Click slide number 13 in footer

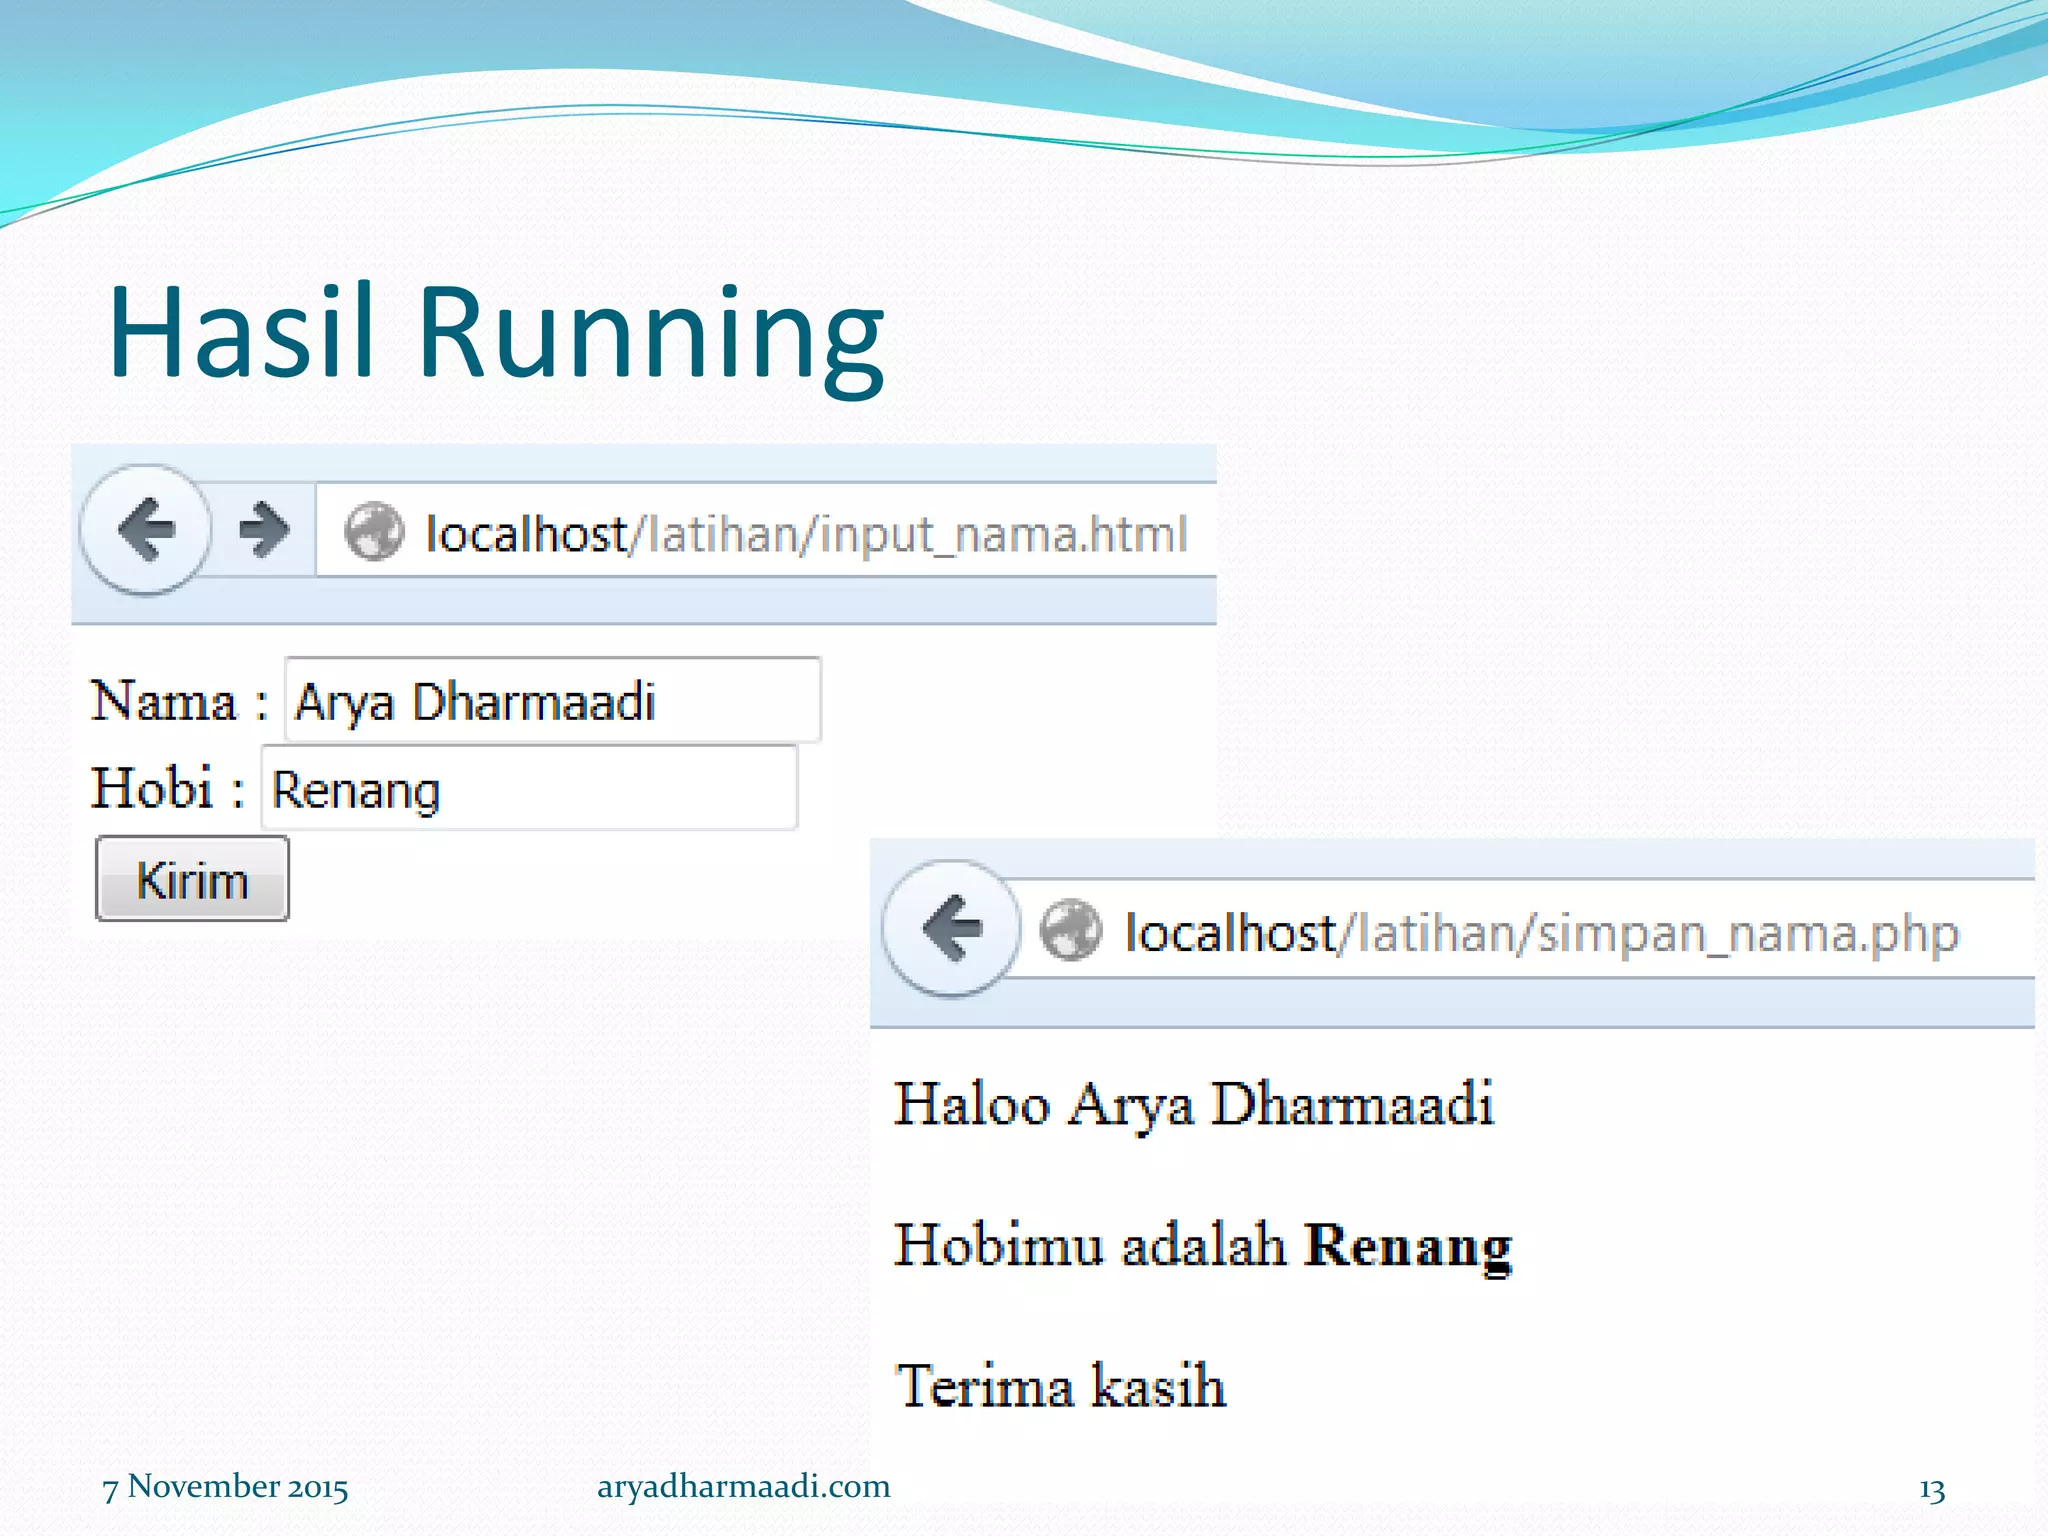pyautogui.click(x=1931, y=1490)
